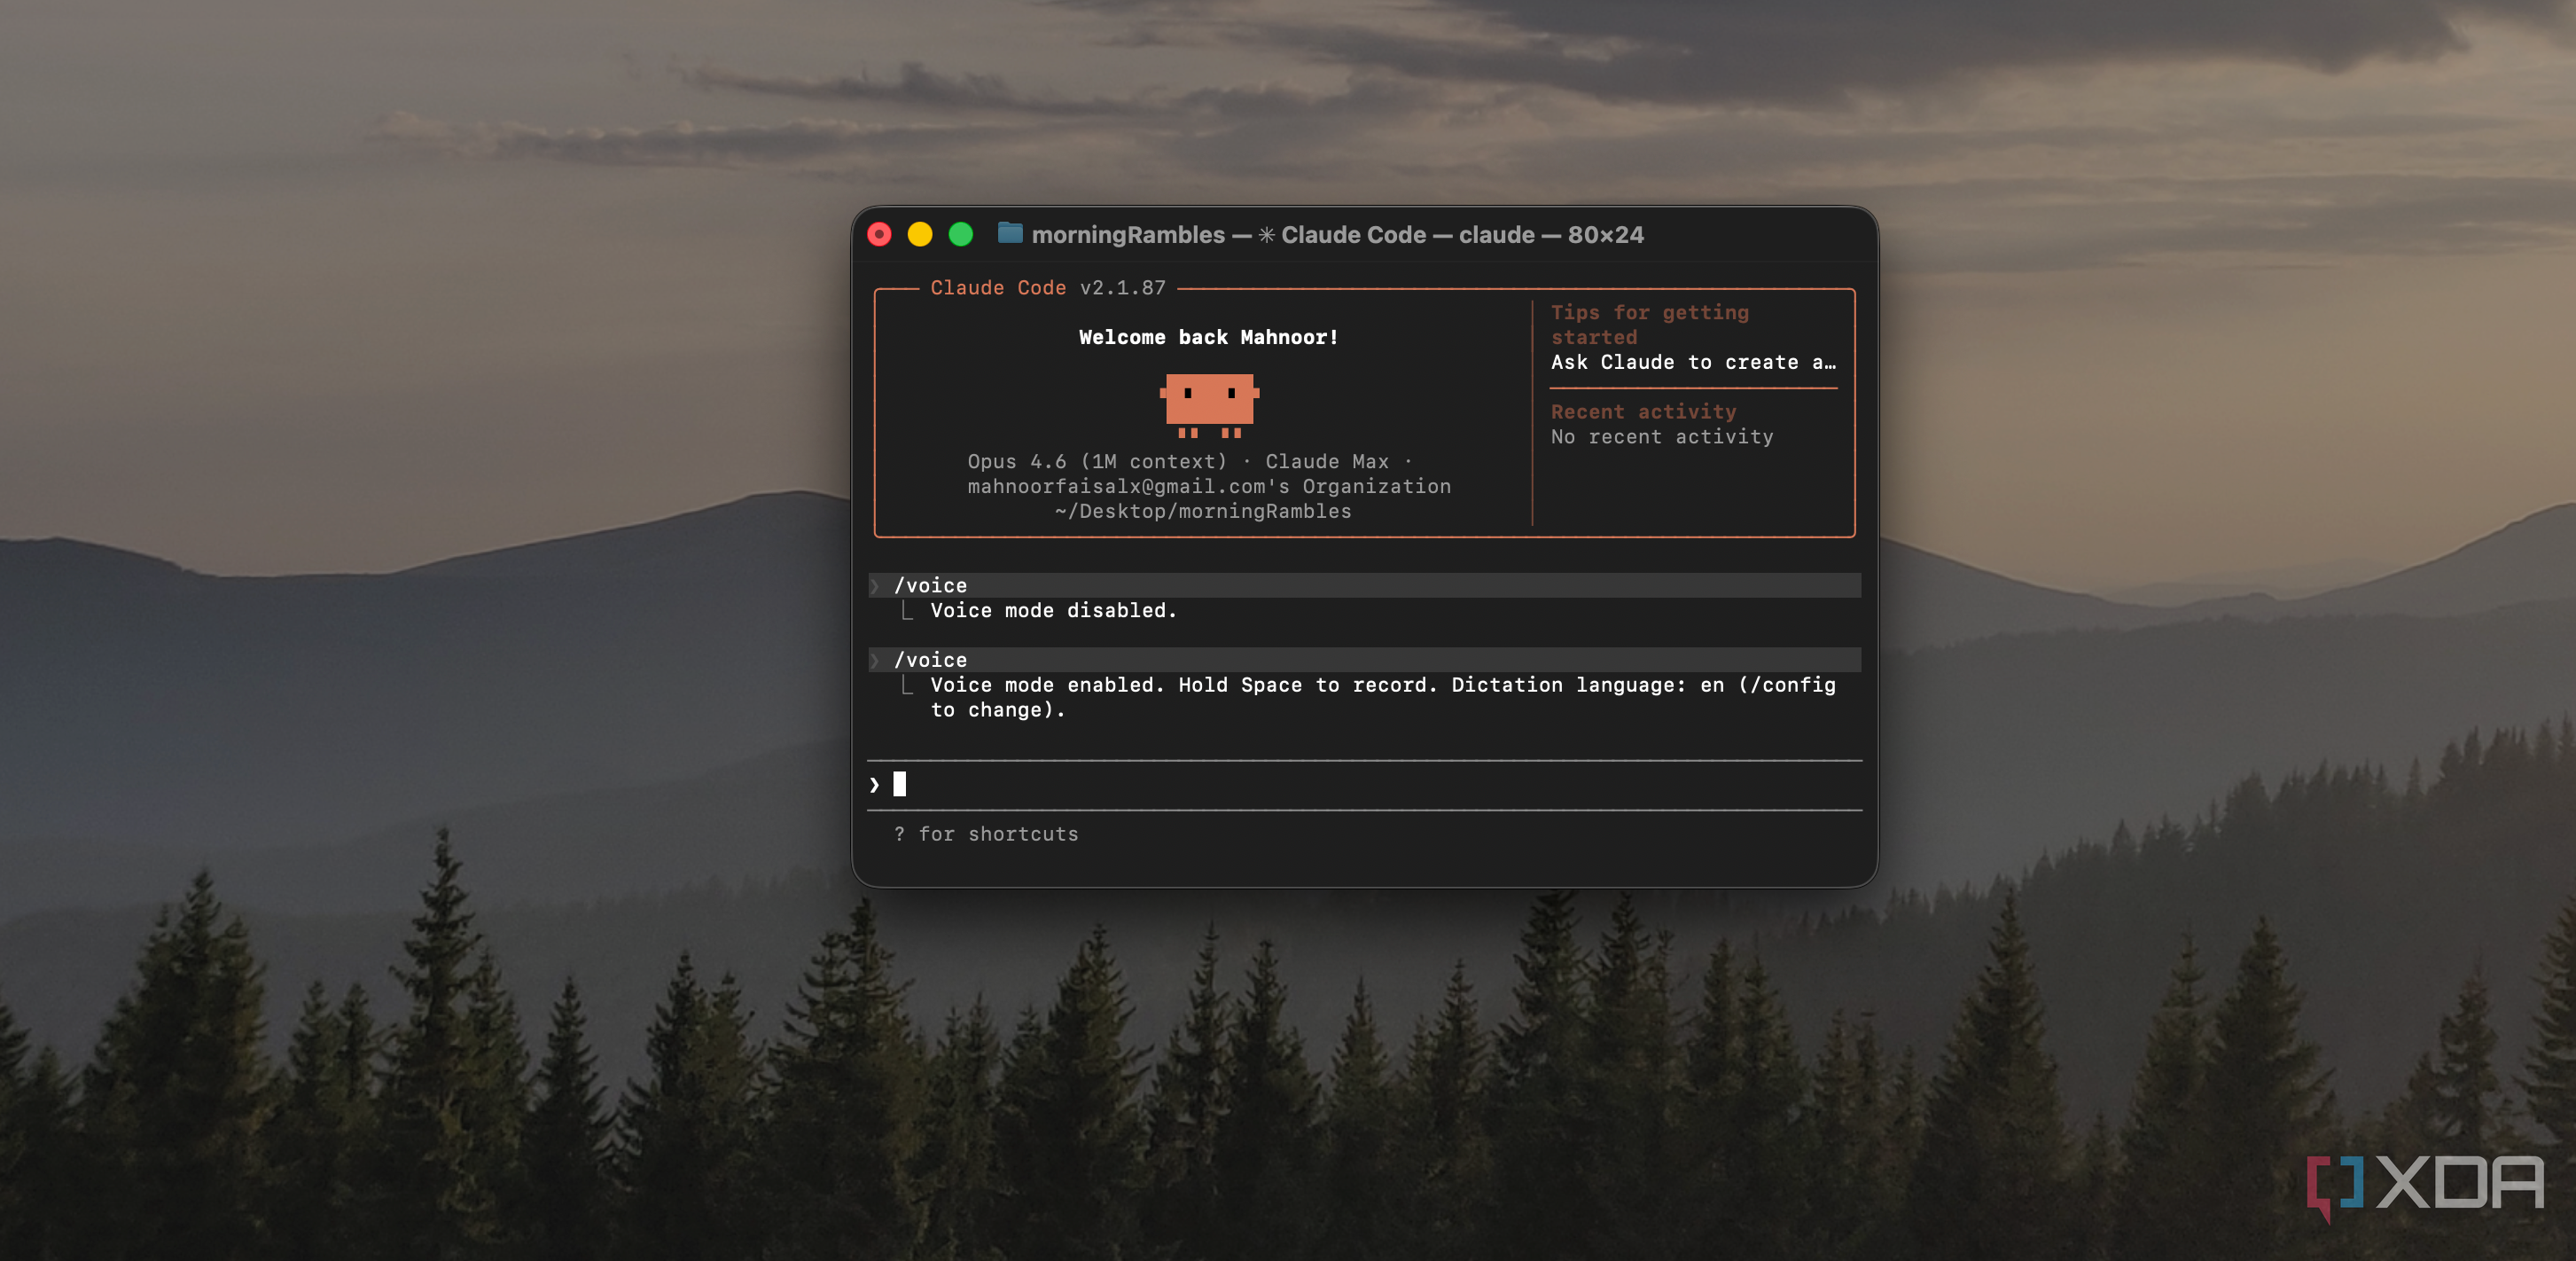Focus the command prompt input line
2576x1261 pixels.
click(x=1364, y=785)
